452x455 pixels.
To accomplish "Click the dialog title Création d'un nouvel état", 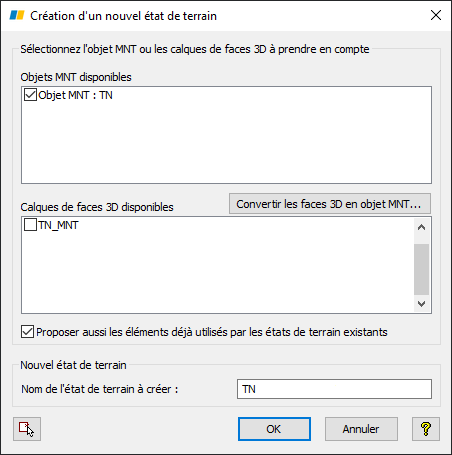I will tap(123, 16).
